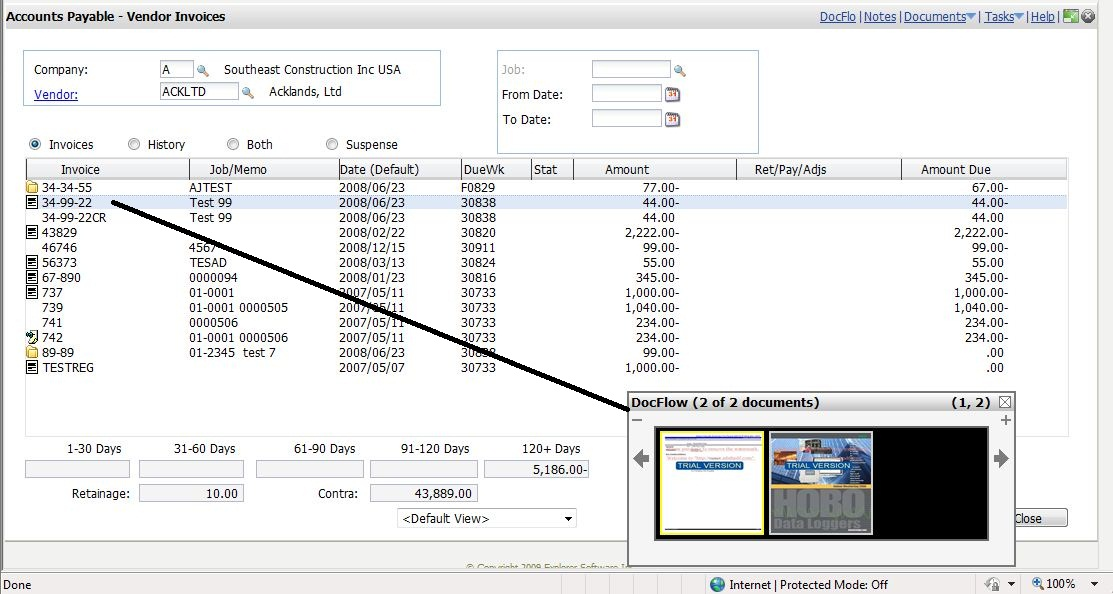Open the From Date calendar picker

(672, 94)
